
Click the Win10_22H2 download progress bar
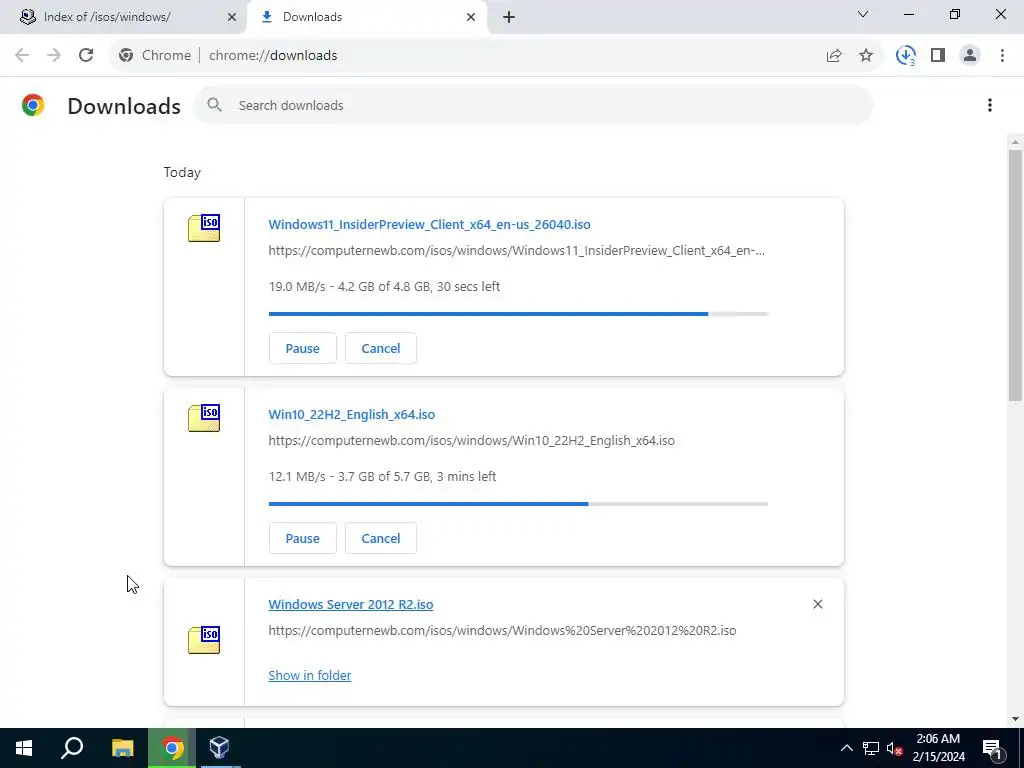click(x=519, y=504)
